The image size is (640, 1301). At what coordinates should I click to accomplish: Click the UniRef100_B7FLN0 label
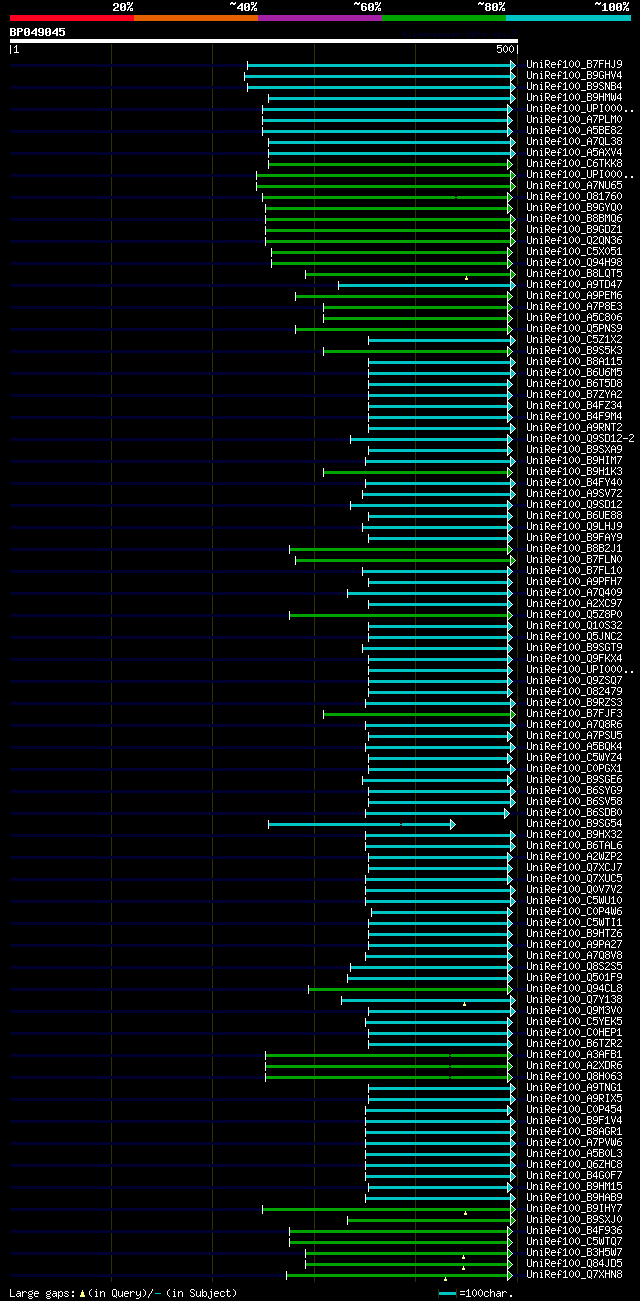tap(574, 559)
